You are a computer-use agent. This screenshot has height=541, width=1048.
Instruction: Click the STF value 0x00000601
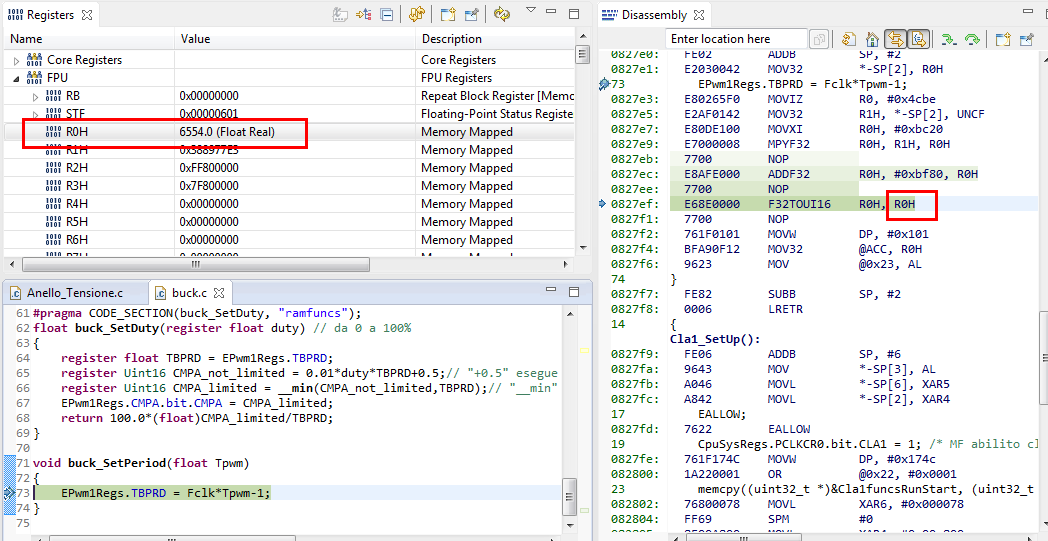(209, 114)
